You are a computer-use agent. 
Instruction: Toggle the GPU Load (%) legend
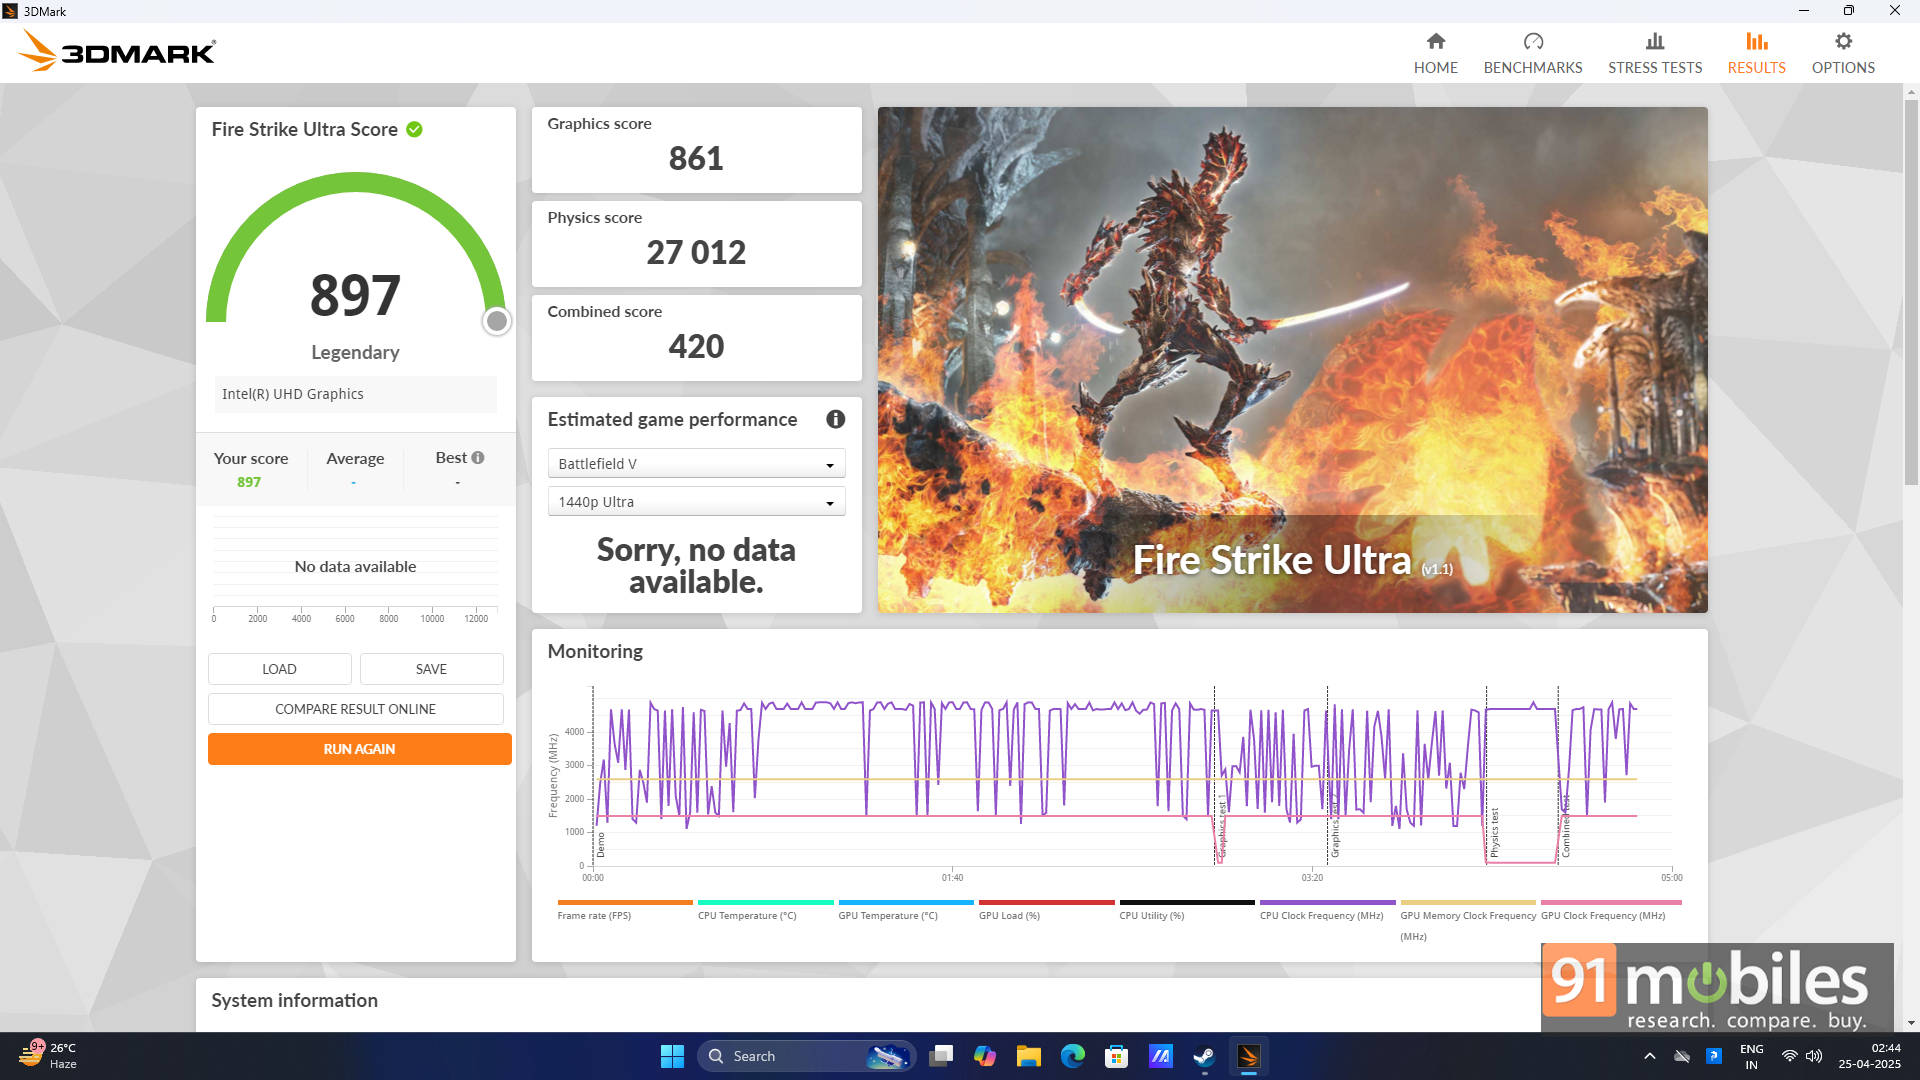coord(1046,910)
